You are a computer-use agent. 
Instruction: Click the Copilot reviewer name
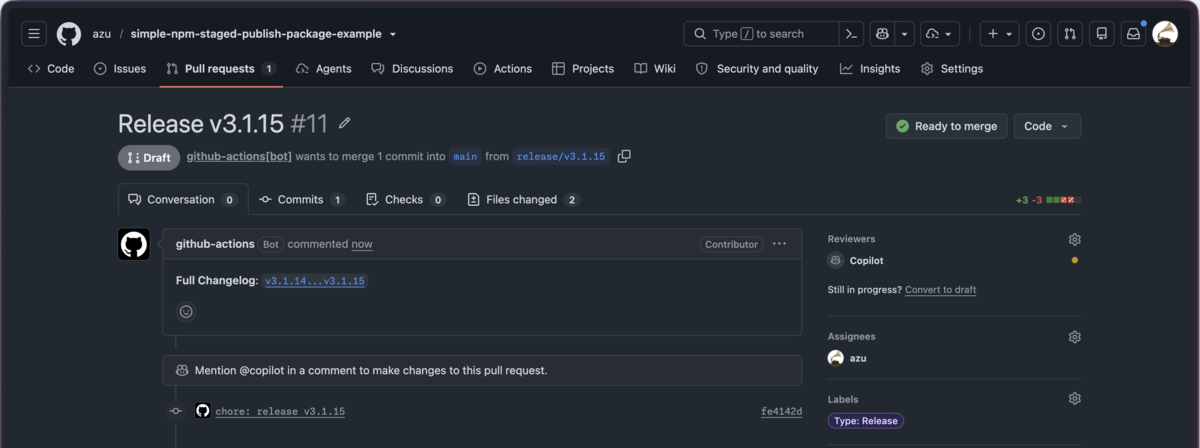[x=867, y=261]
